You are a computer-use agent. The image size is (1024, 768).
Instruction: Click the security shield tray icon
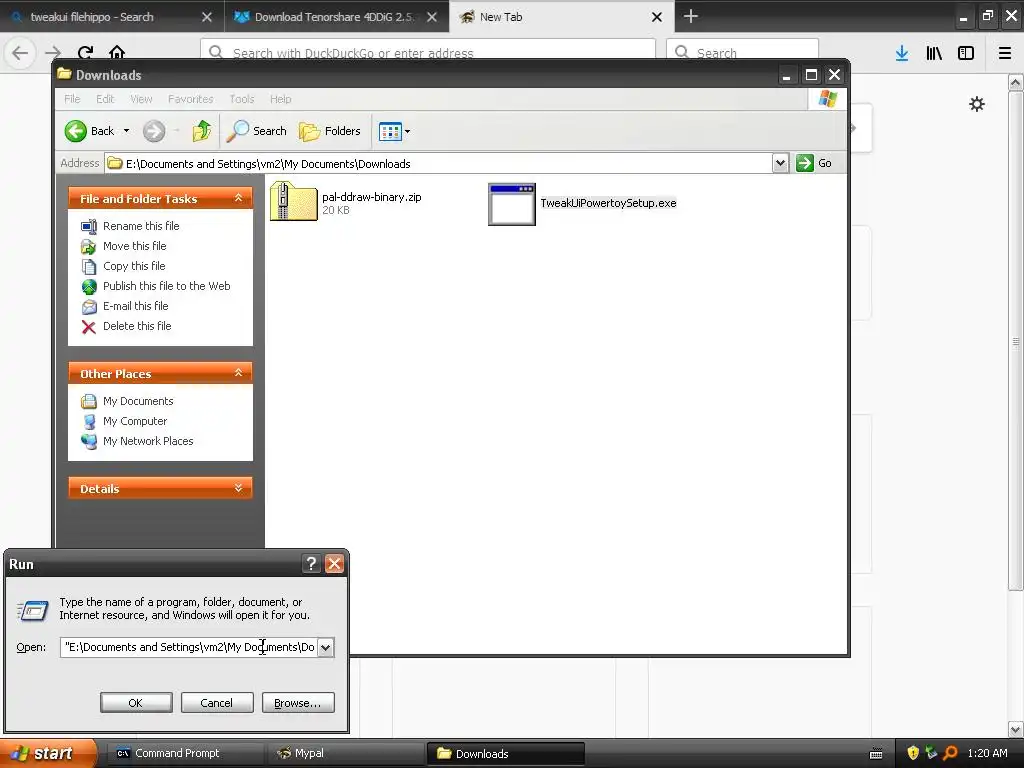tap(912, 753)
